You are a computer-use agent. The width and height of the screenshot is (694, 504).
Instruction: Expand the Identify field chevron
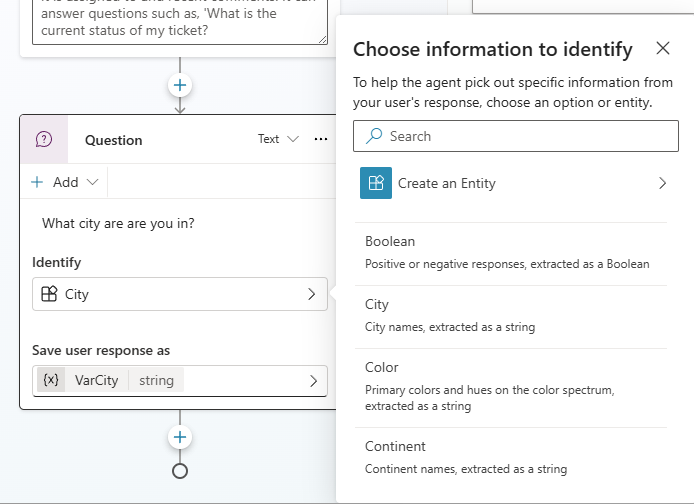pyautogui.click(x=312, y=294)
